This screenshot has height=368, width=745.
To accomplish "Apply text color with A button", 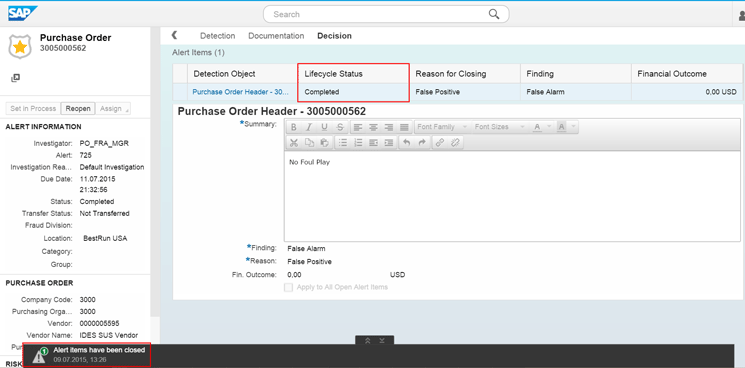I will point(537,127).
